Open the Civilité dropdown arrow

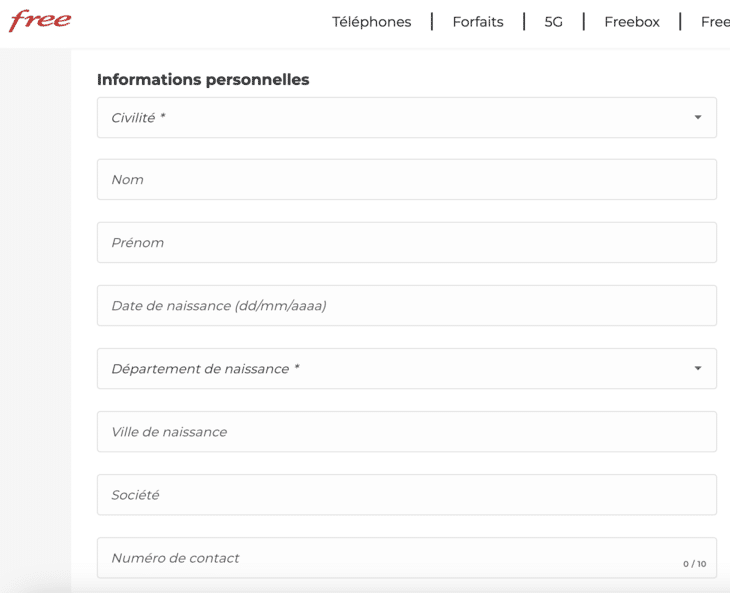pyautogui.click(x=697, y=118)
